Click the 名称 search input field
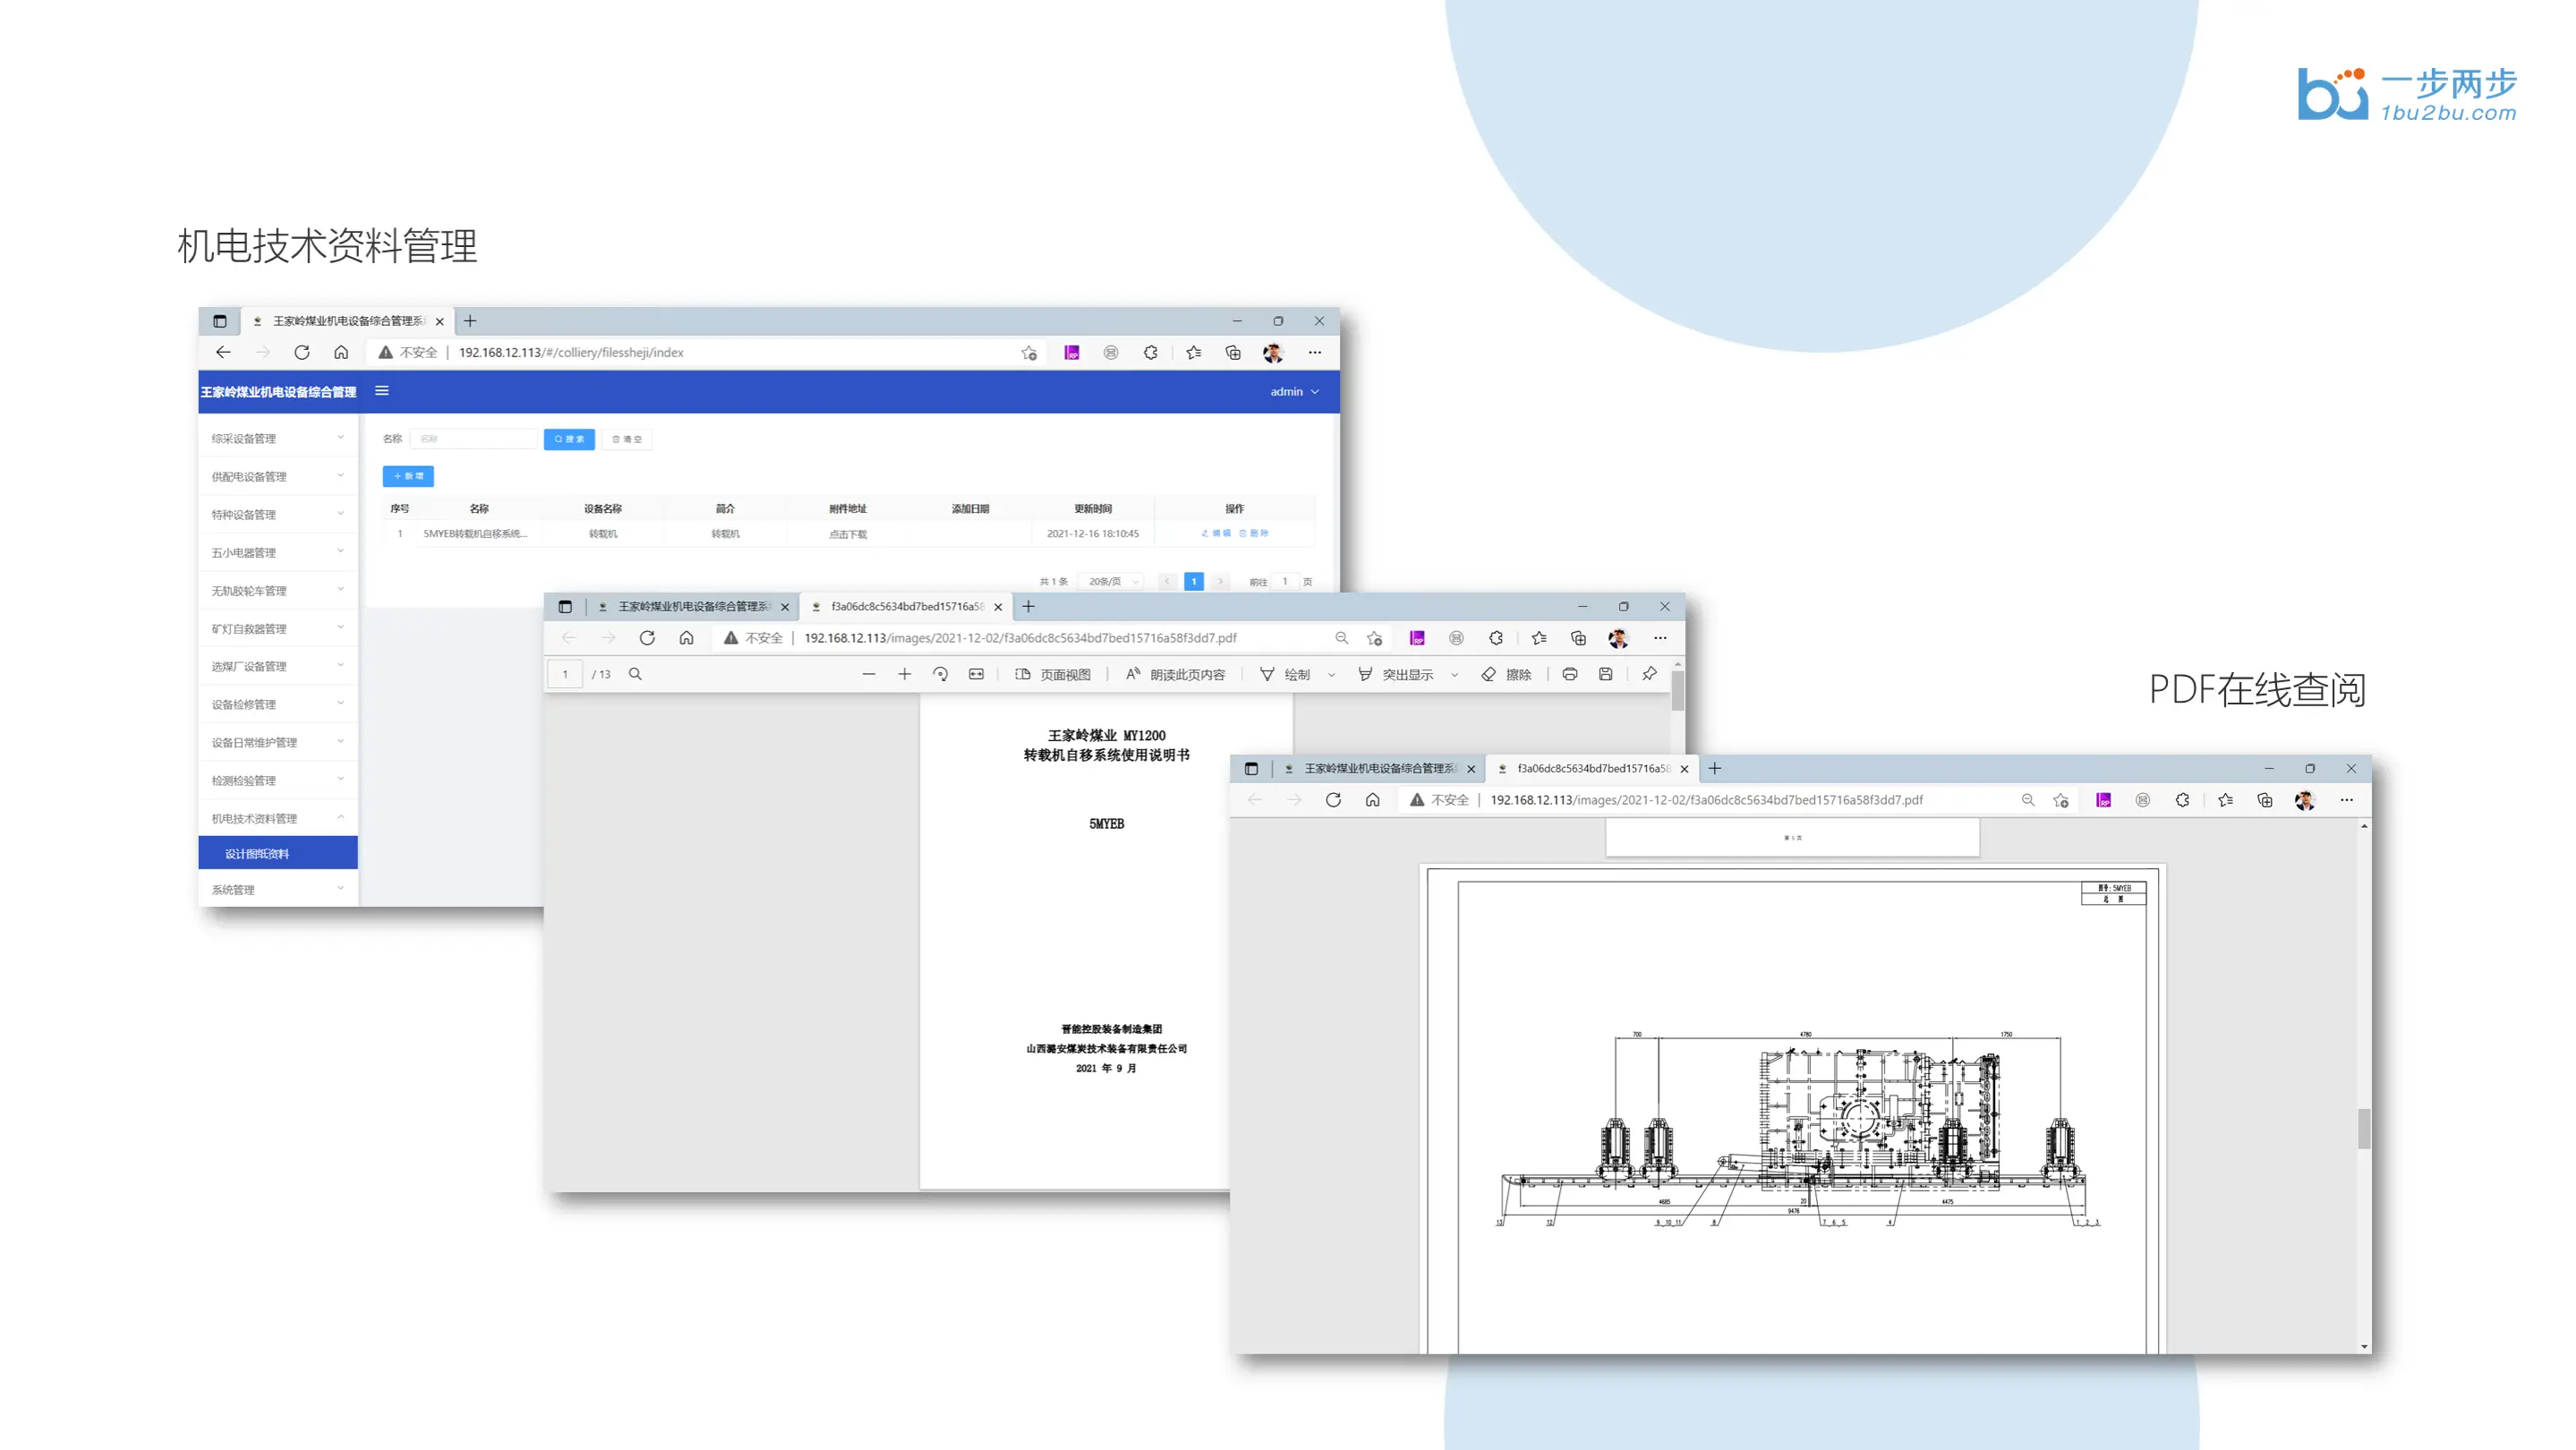The width and height of the screenshot is (2576, 1450). pos(474,439)
